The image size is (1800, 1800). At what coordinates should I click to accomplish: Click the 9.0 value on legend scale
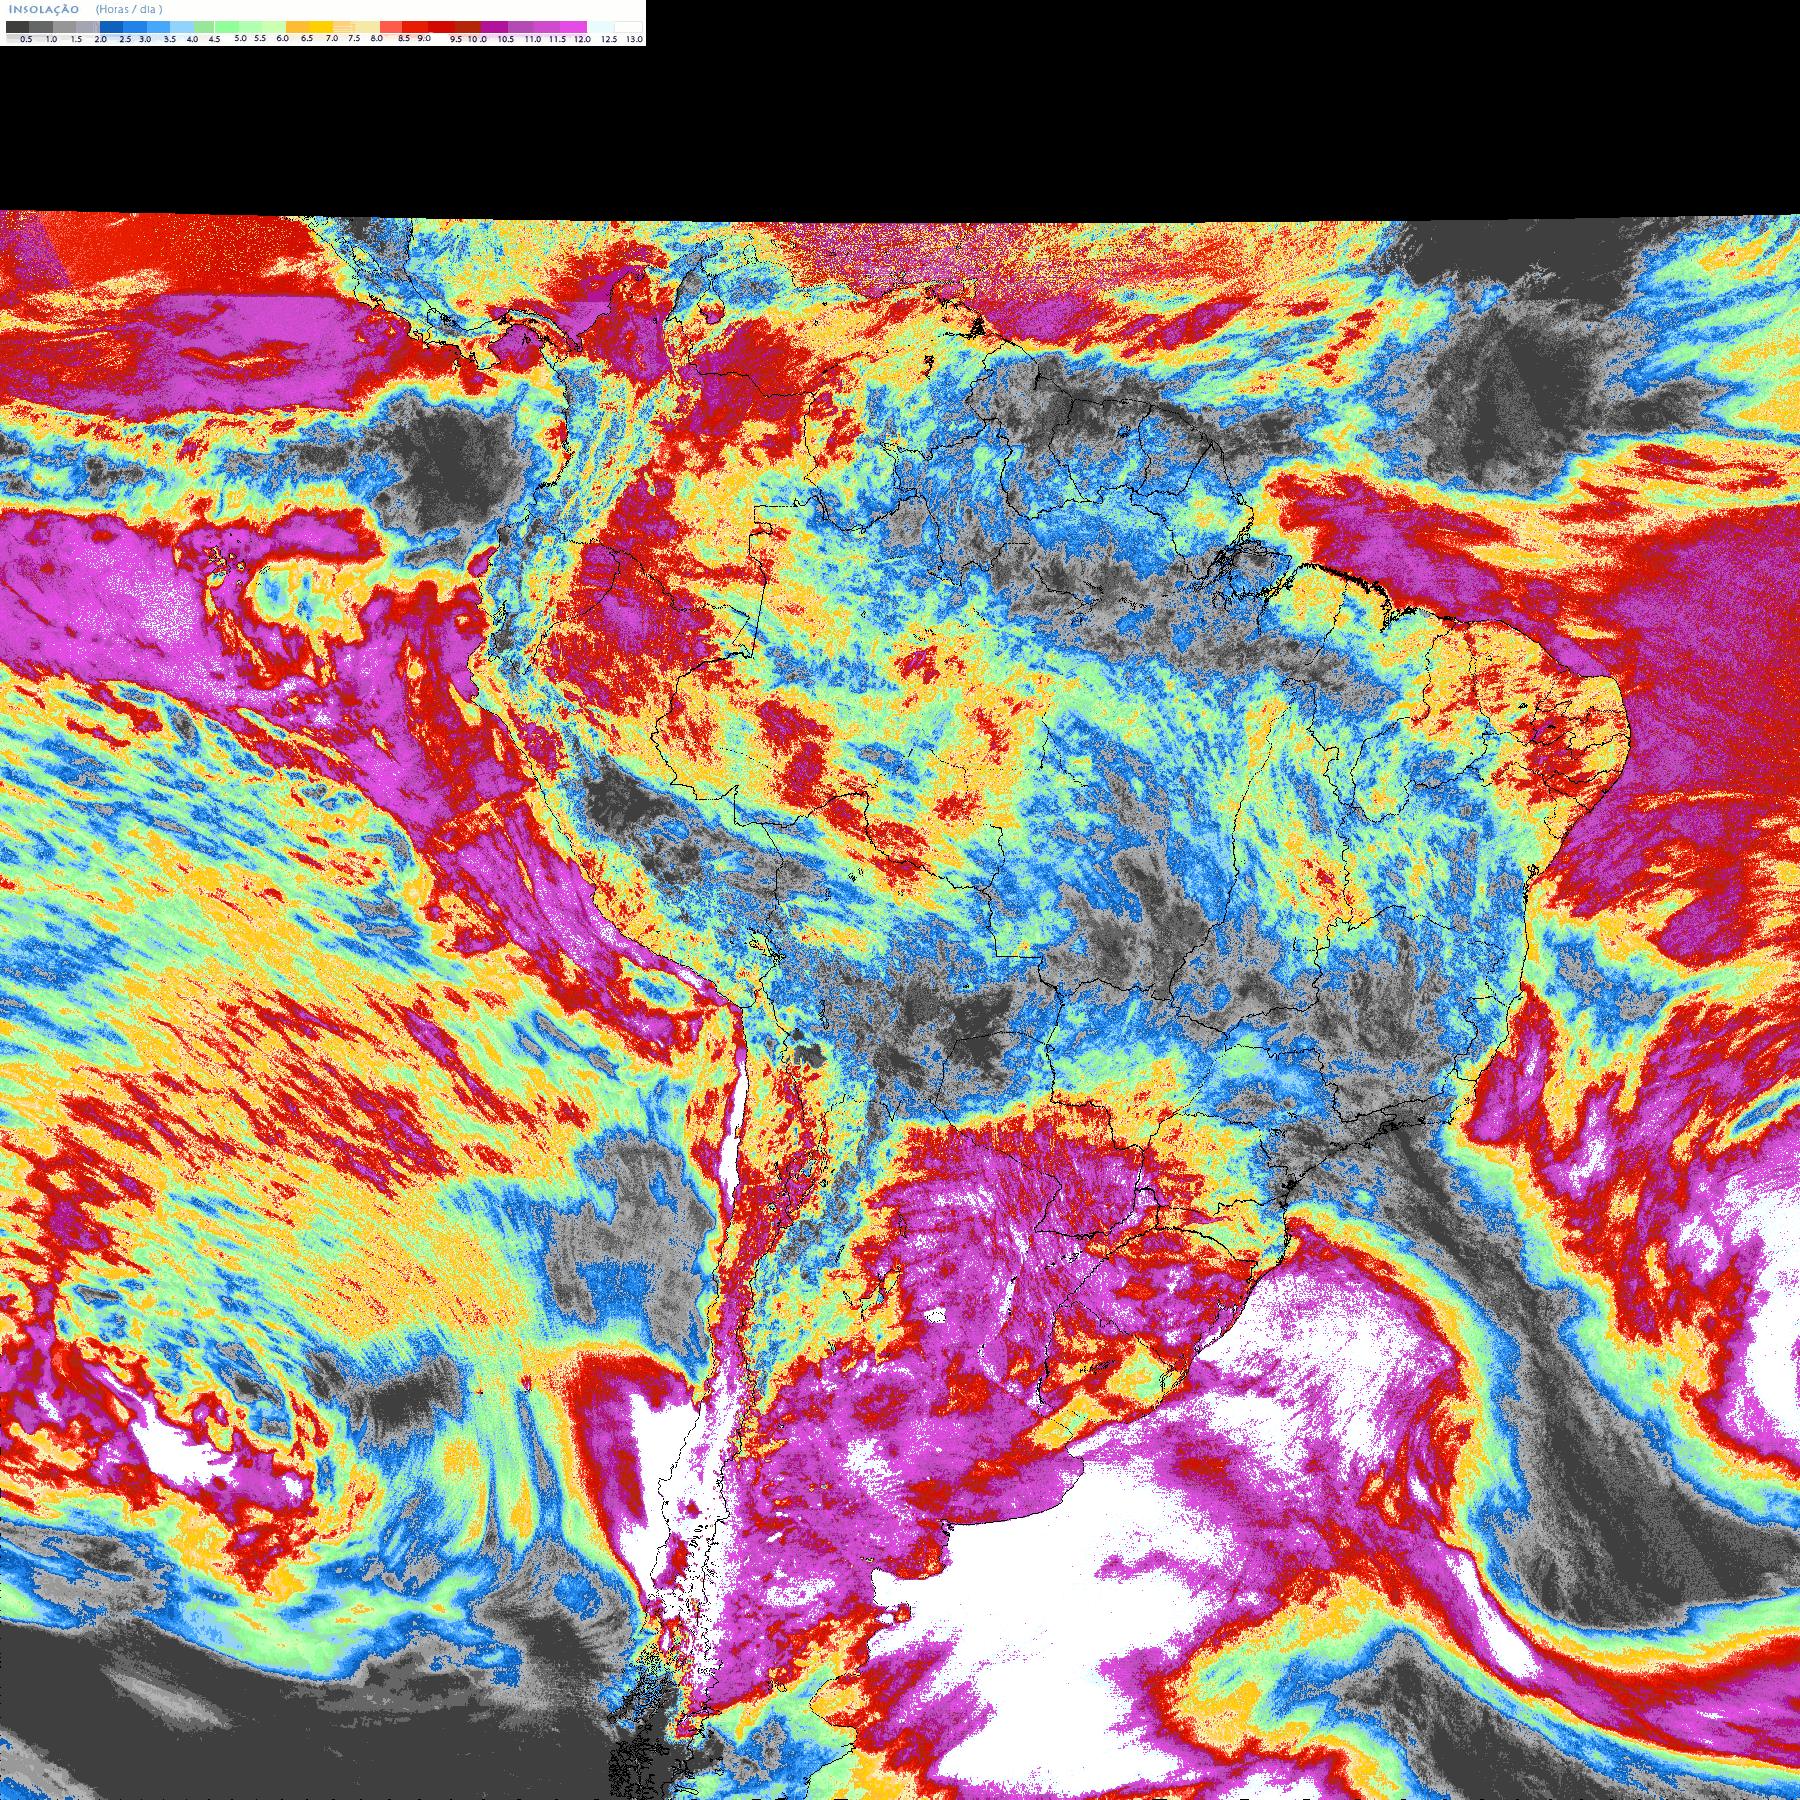click(x=424, y=38)
